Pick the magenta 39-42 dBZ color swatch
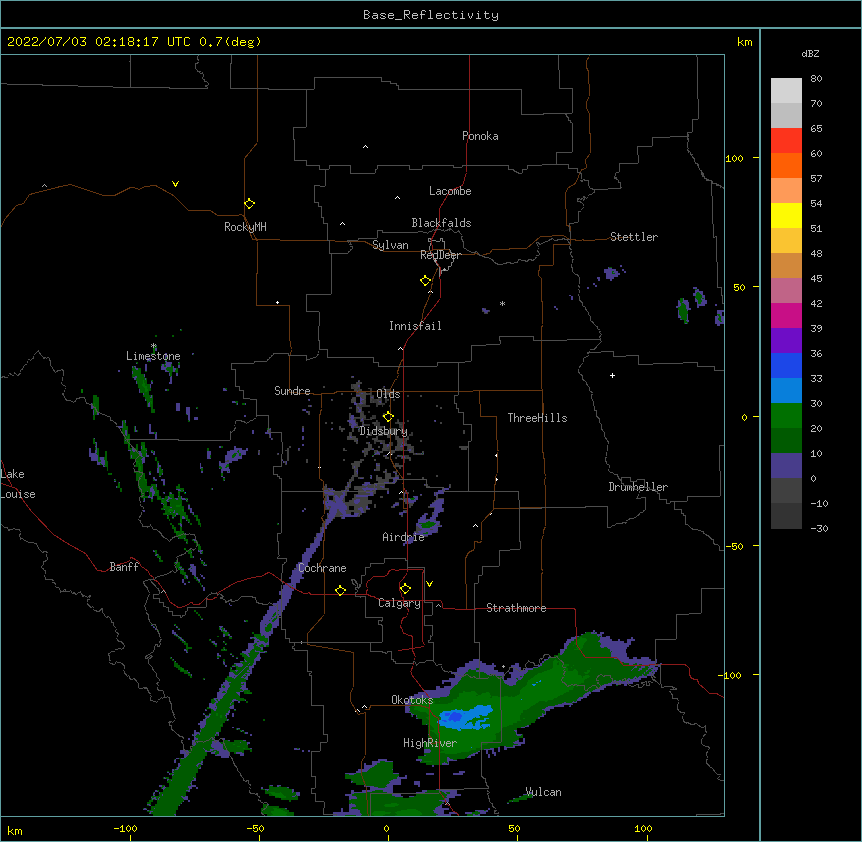 [x=786, y=315]
